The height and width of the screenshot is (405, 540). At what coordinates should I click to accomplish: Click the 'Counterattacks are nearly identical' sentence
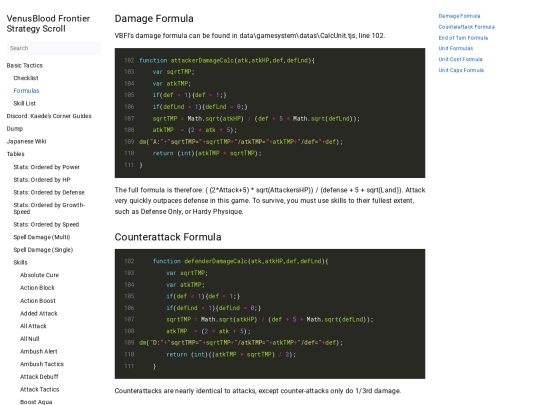[x=258, y=391]
